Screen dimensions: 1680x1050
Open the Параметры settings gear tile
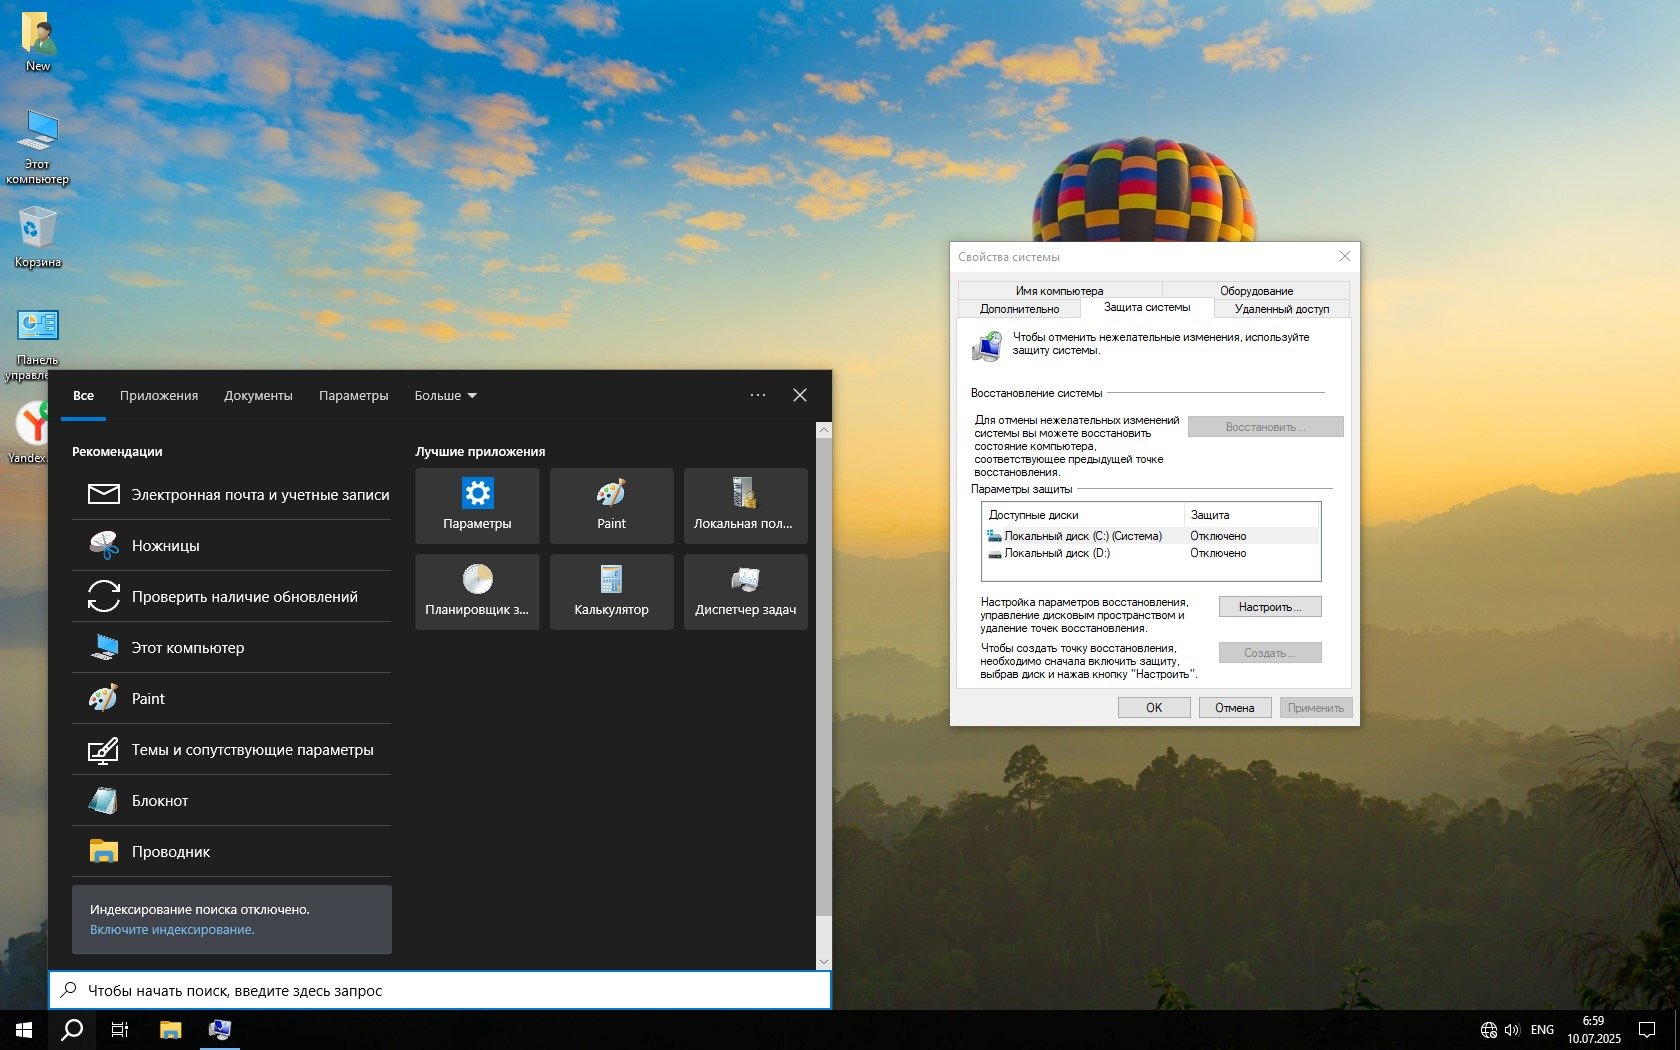477,505
